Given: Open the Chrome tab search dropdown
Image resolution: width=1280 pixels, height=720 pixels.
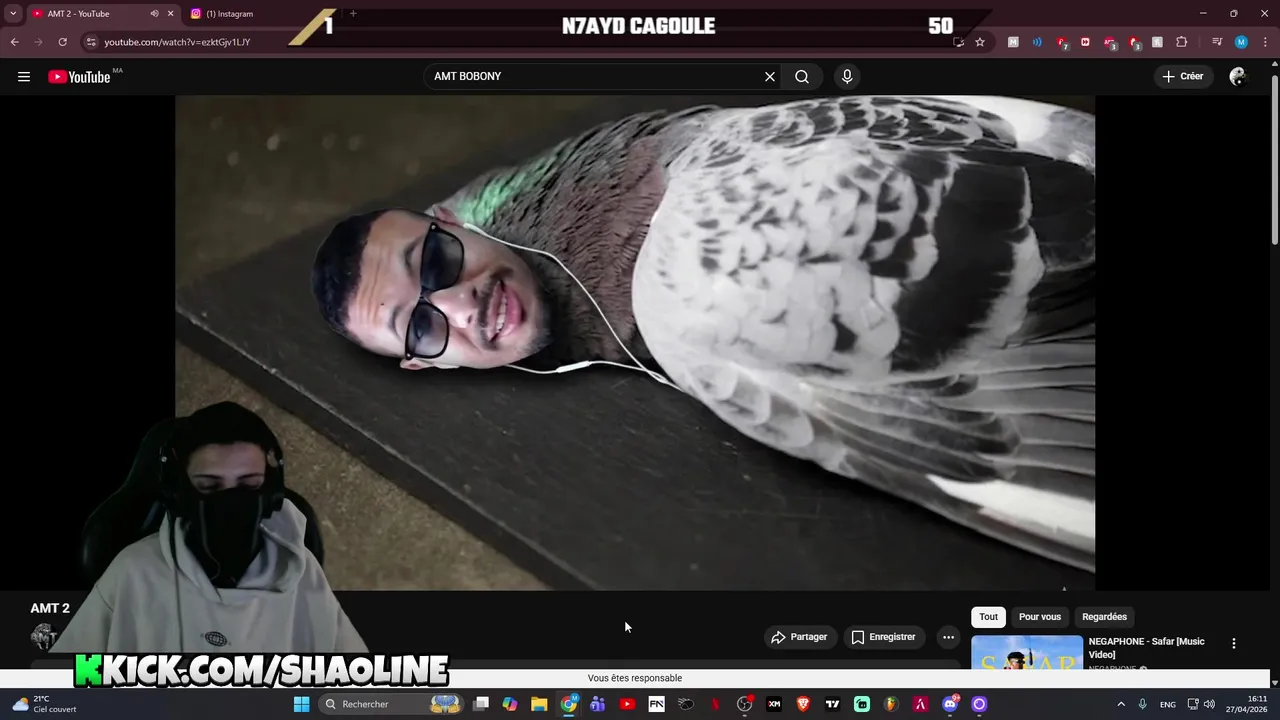Looking at the screenshot, I should pos(13,14).
